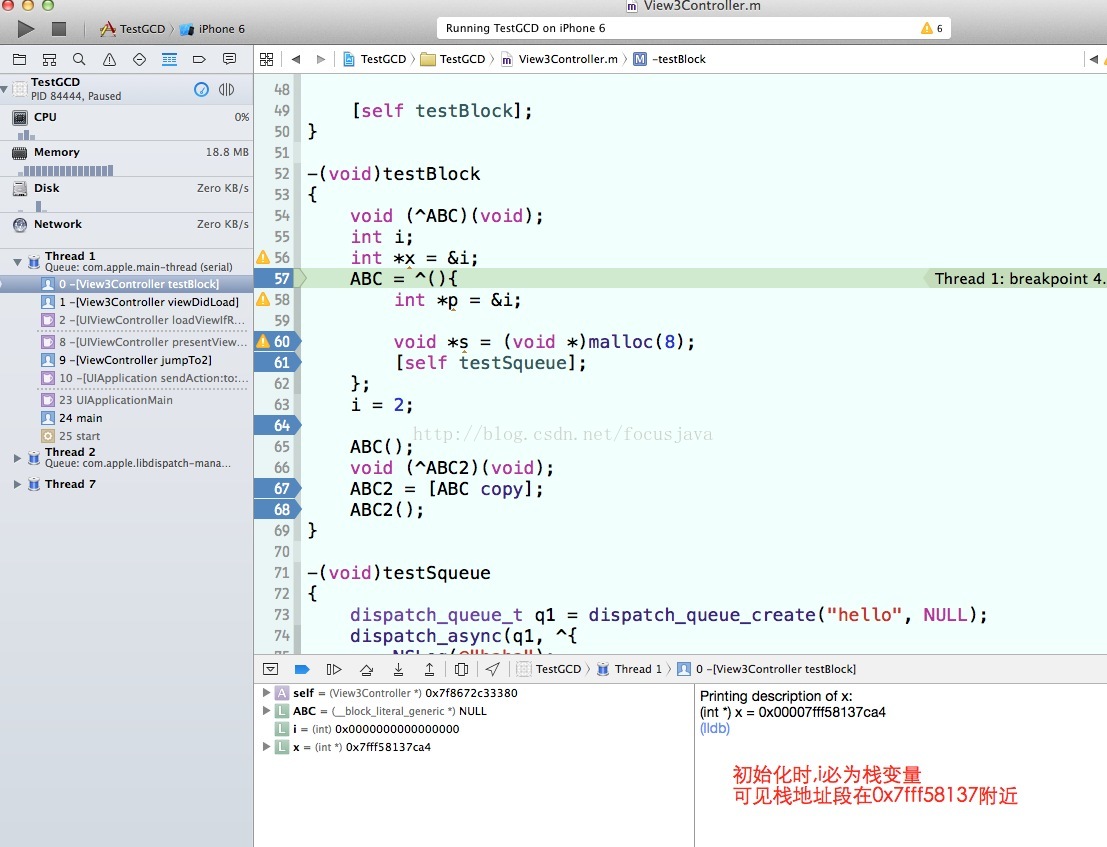Click the debug navigator view toggle icon
Viewport: 1107px width, 847px height.
point(227,90)
